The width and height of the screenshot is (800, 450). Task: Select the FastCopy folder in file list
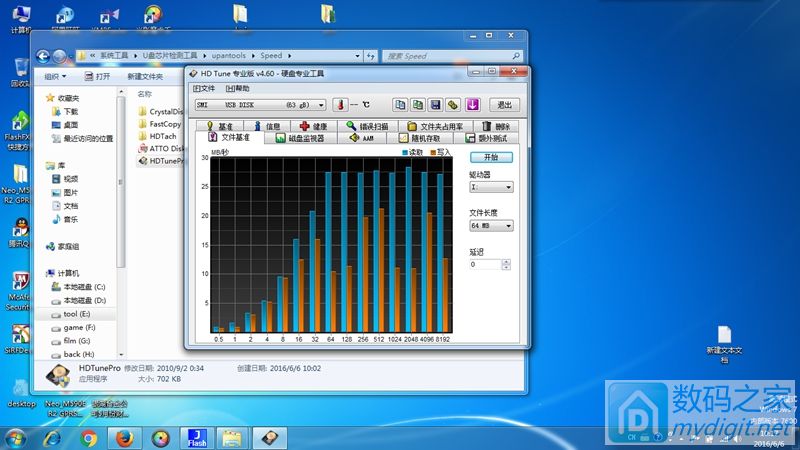click(x=160, y=123)
